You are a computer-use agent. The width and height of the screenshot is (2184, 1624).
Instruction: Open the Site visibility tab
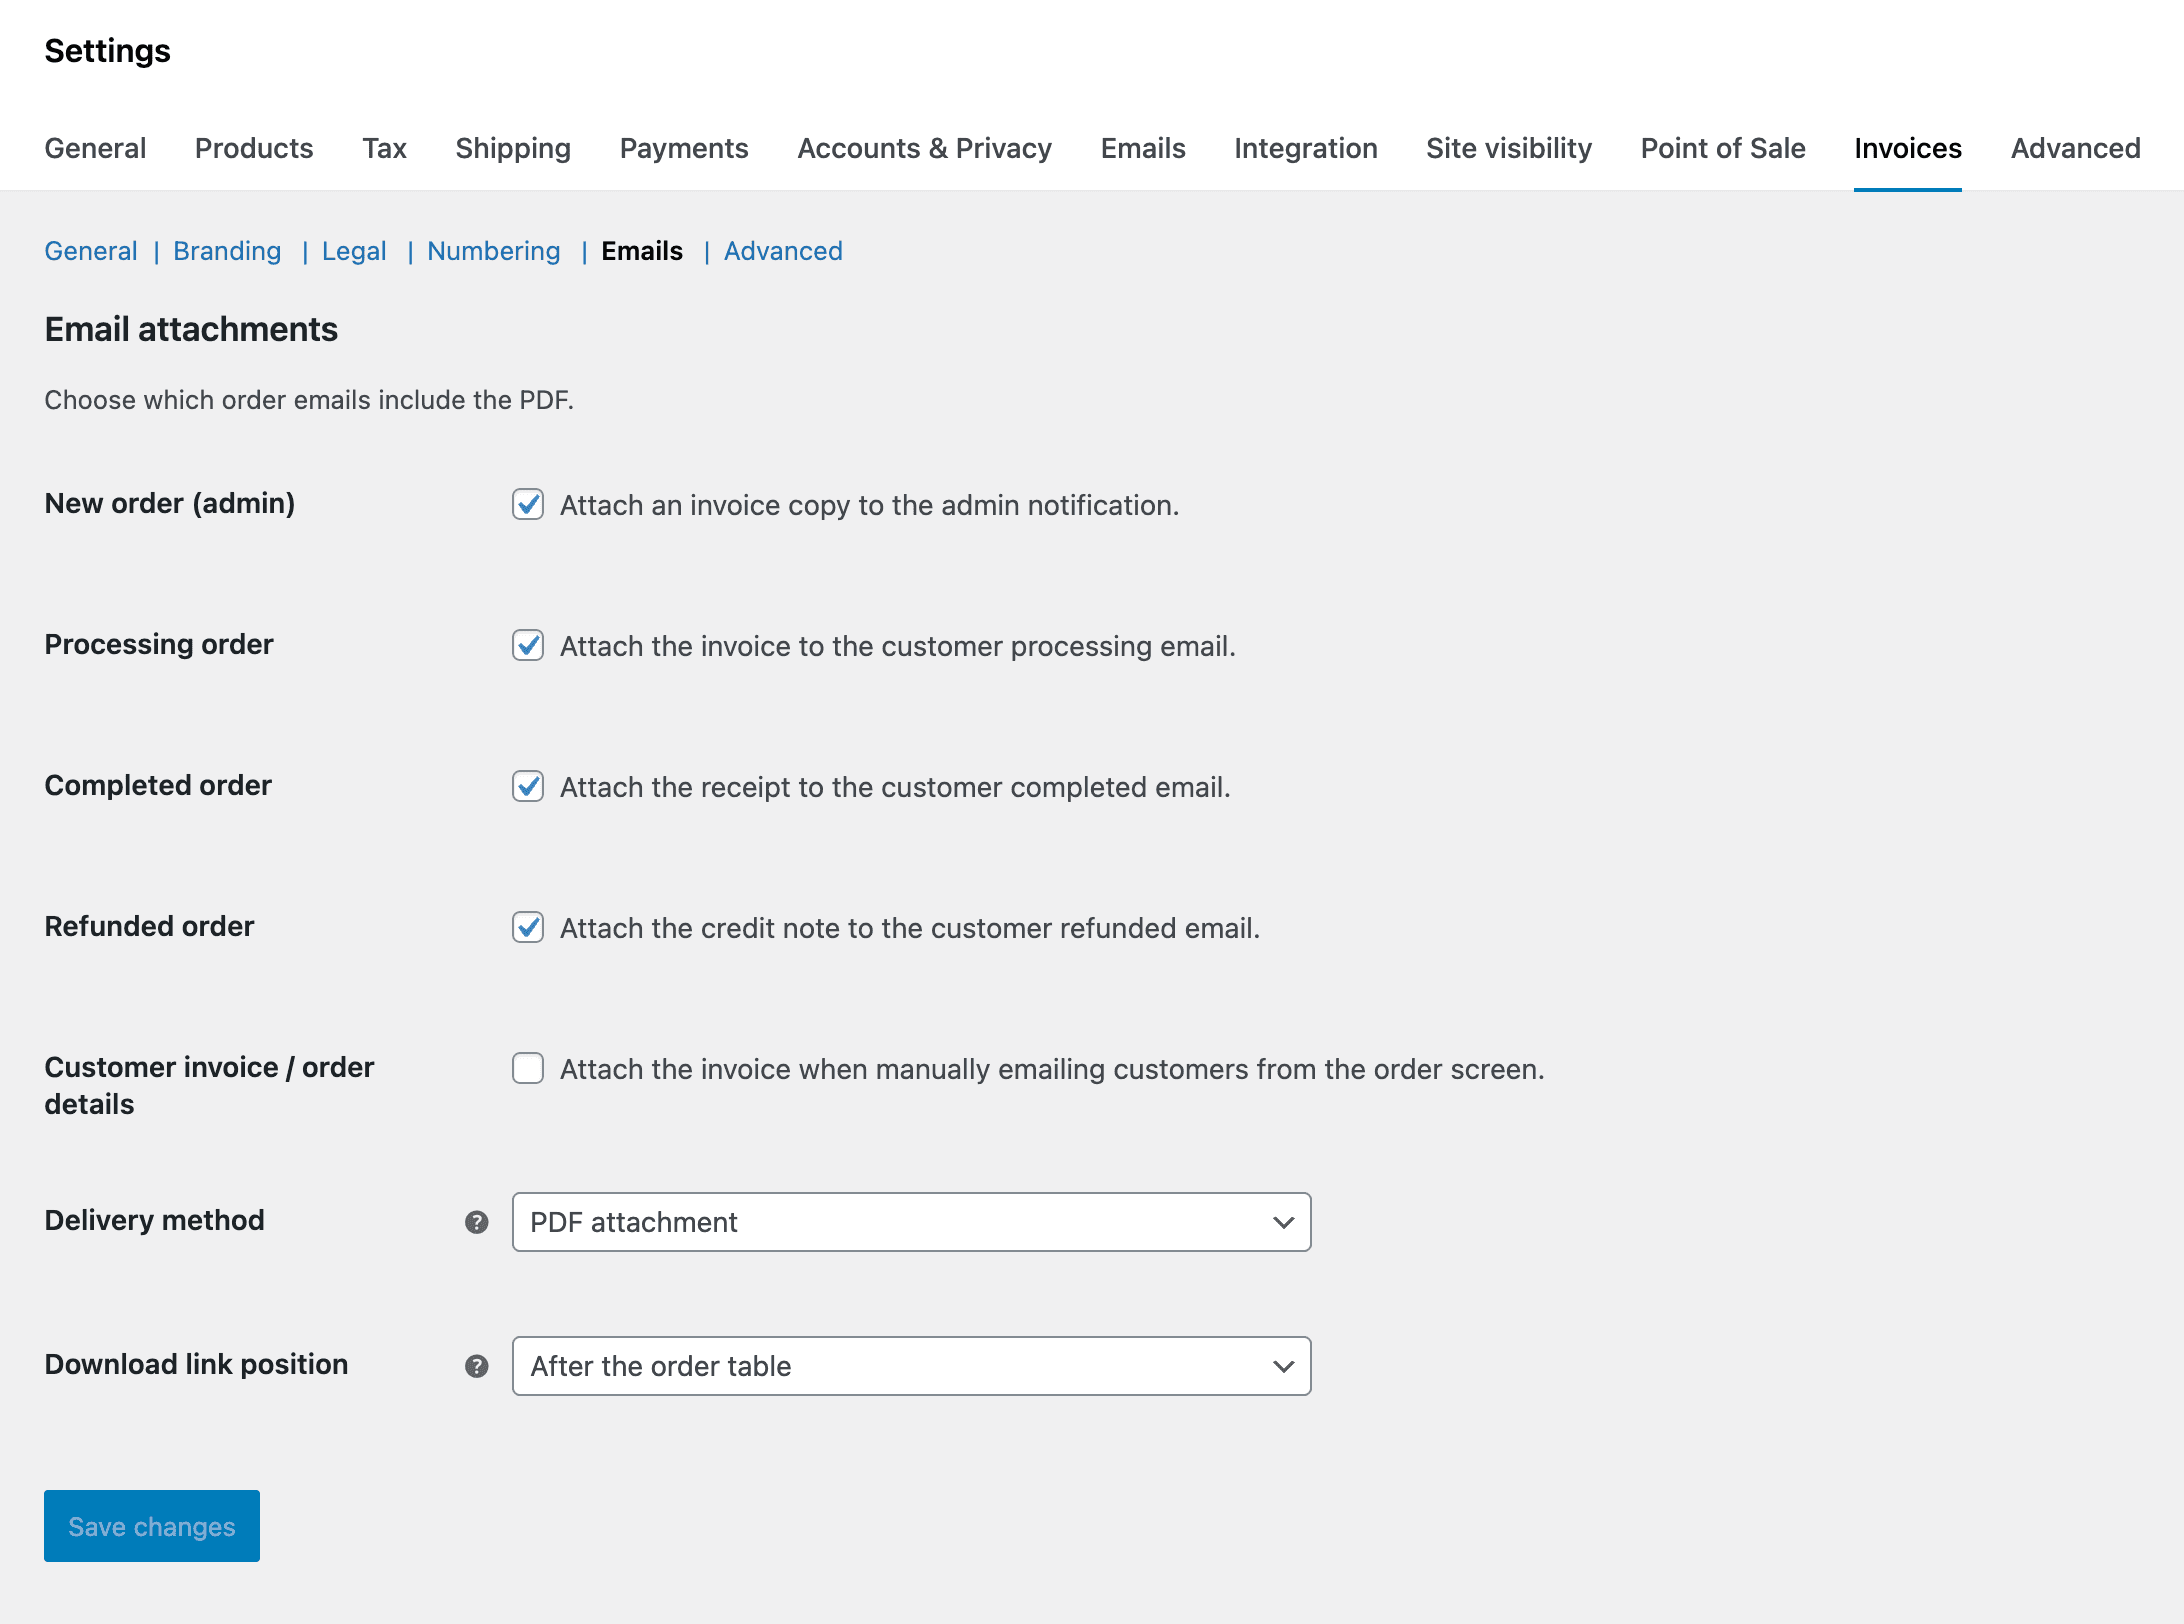click(1509, 148)
